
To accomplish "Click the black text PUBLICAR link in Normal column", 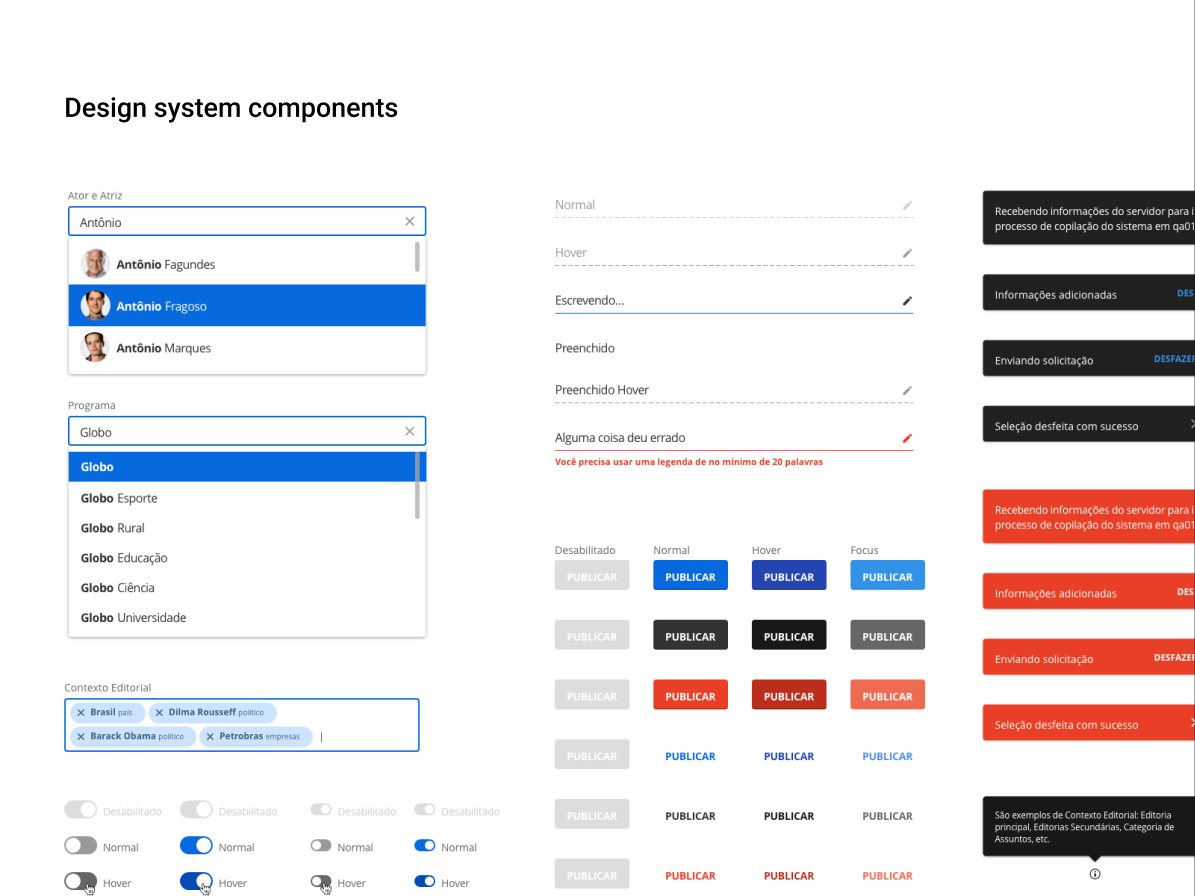I will point(690,815).
